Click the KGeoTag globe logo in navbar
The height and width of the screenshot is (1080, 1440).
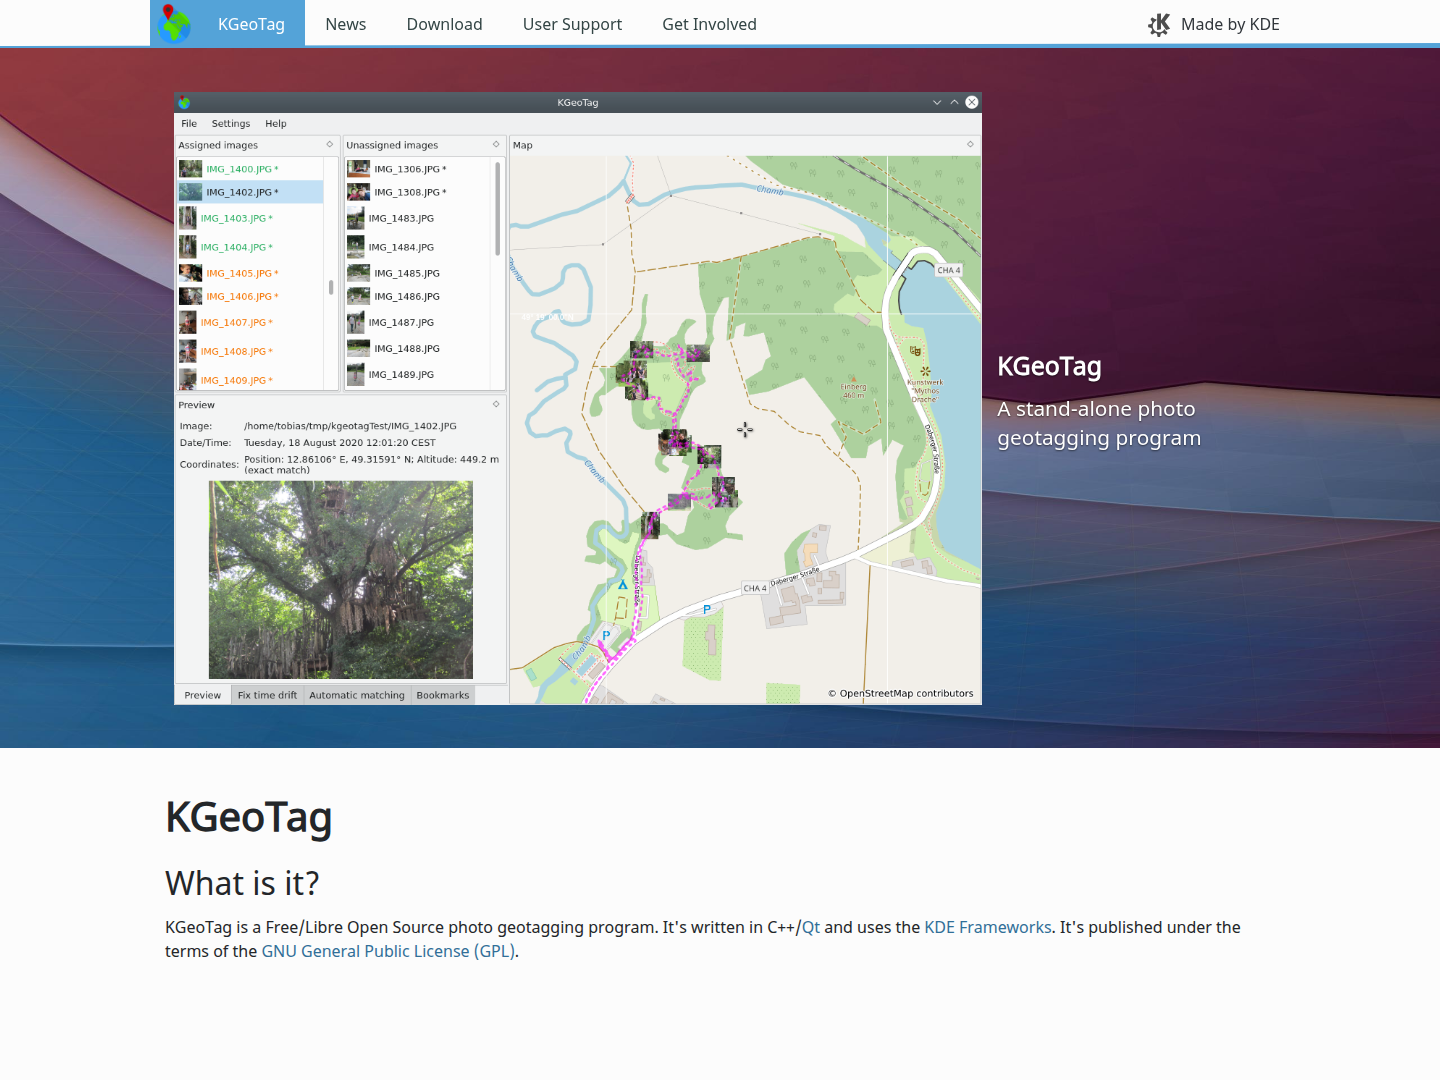click(174, 23)
